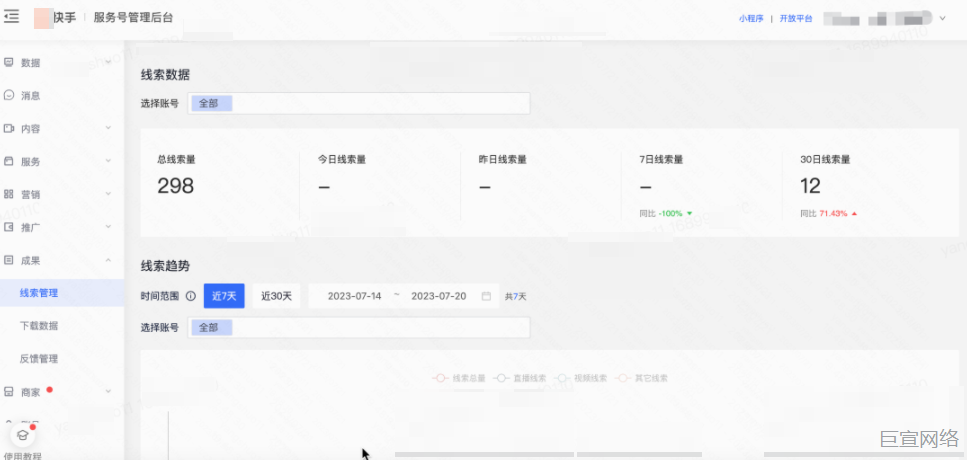Open the 开放平台 link in header
The image size is (967, 460).
(796, 18)
